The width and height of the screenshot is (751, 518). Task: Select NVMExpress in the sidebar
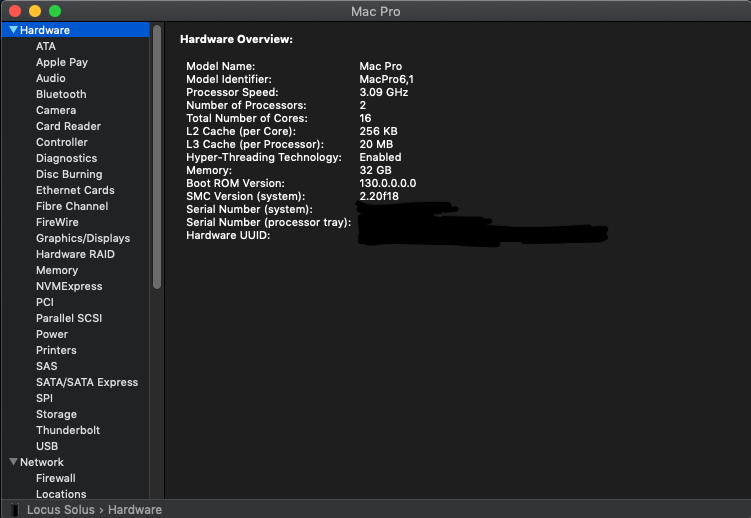pos(69,286)
